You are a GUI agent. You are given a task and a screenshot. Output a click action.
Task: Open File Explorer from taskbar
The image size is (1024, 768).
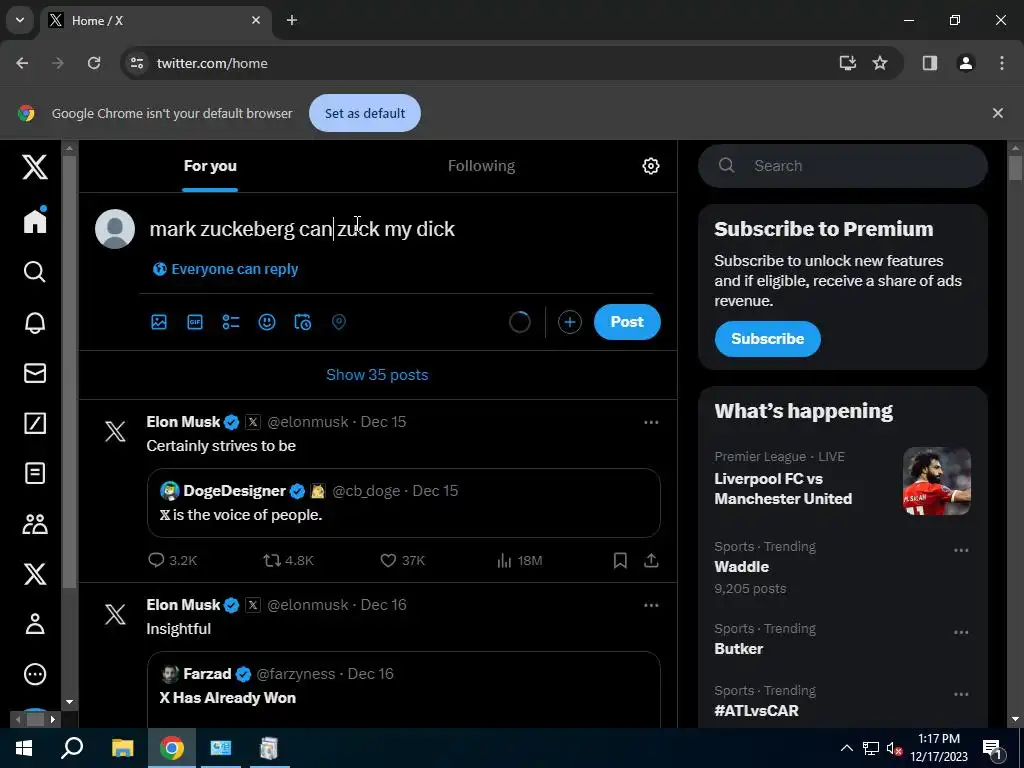[x=122, y=748]
